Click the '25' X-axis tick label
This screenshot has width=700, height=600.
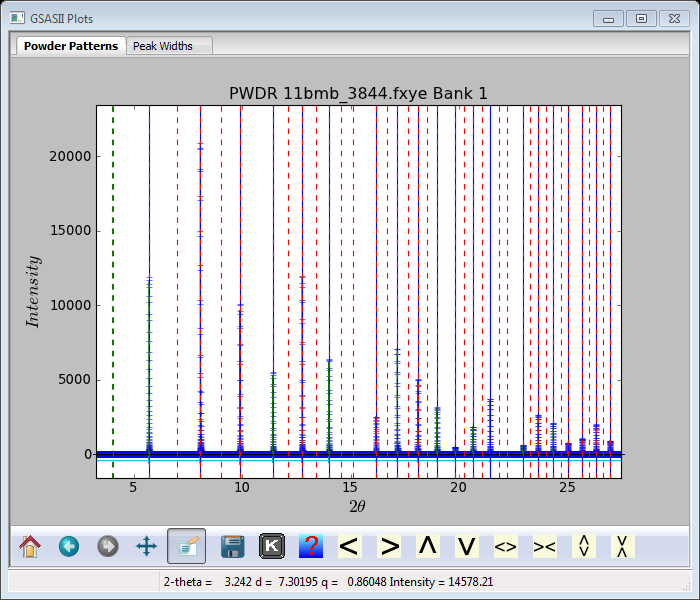(x=567, y=487)
